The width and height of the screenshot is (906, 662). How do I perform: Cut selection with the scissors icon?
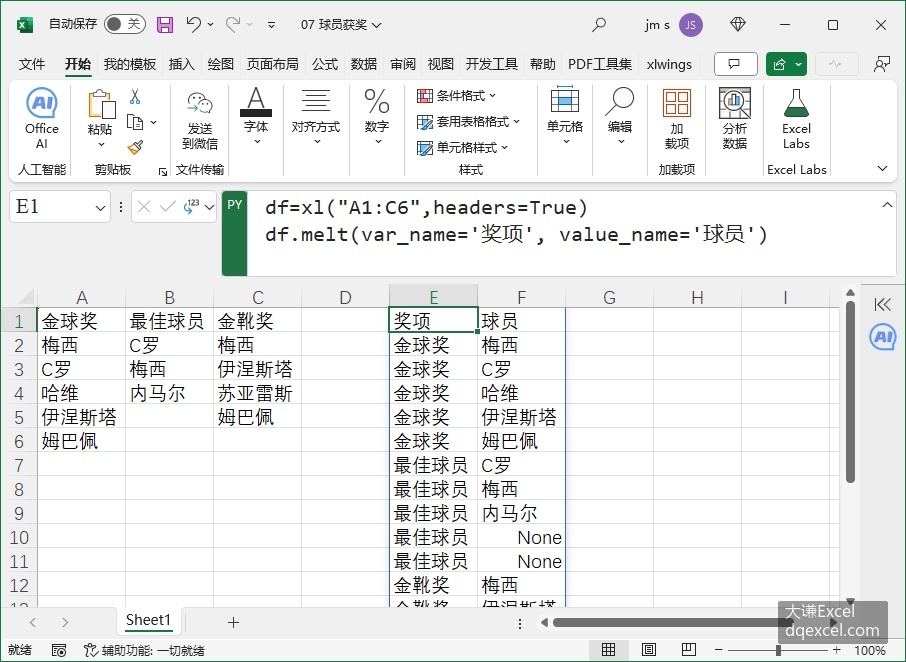(135, 96)
